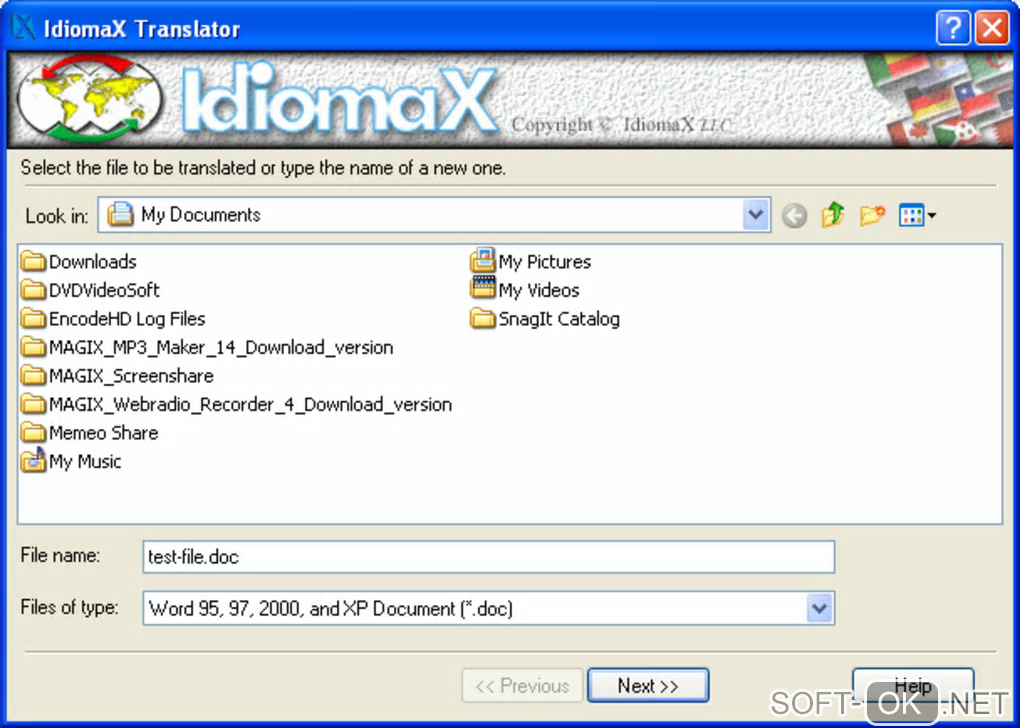Select the MAGIX_Screenshare entry
Screen dimensions: 1020x728
pyautogui.click(x=131, y=377)
